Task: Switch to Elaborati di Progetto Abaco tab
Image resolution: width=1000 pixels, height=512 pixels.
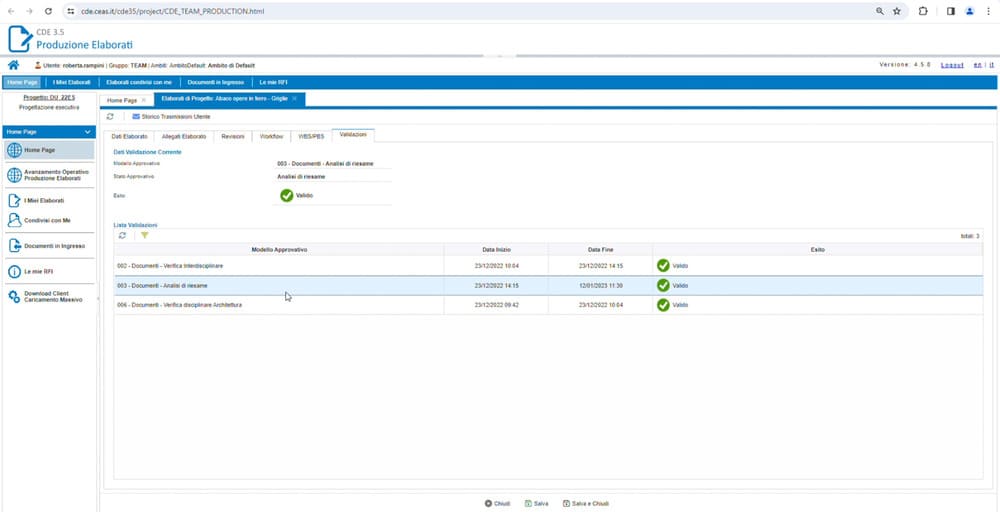Action: pyautogui.click(x=224, y=99)
